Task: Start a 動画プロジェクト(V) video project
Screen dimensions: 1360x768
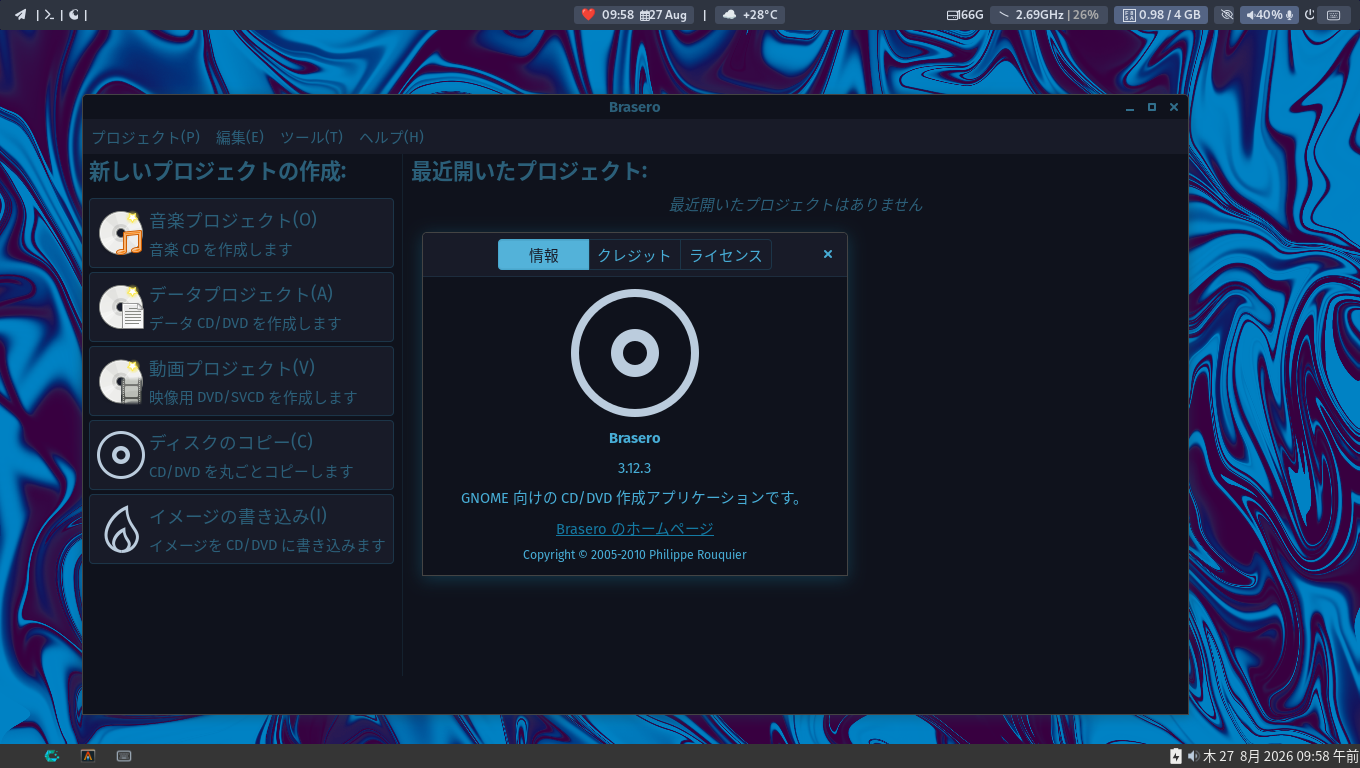Action: (x=241, y=381)
